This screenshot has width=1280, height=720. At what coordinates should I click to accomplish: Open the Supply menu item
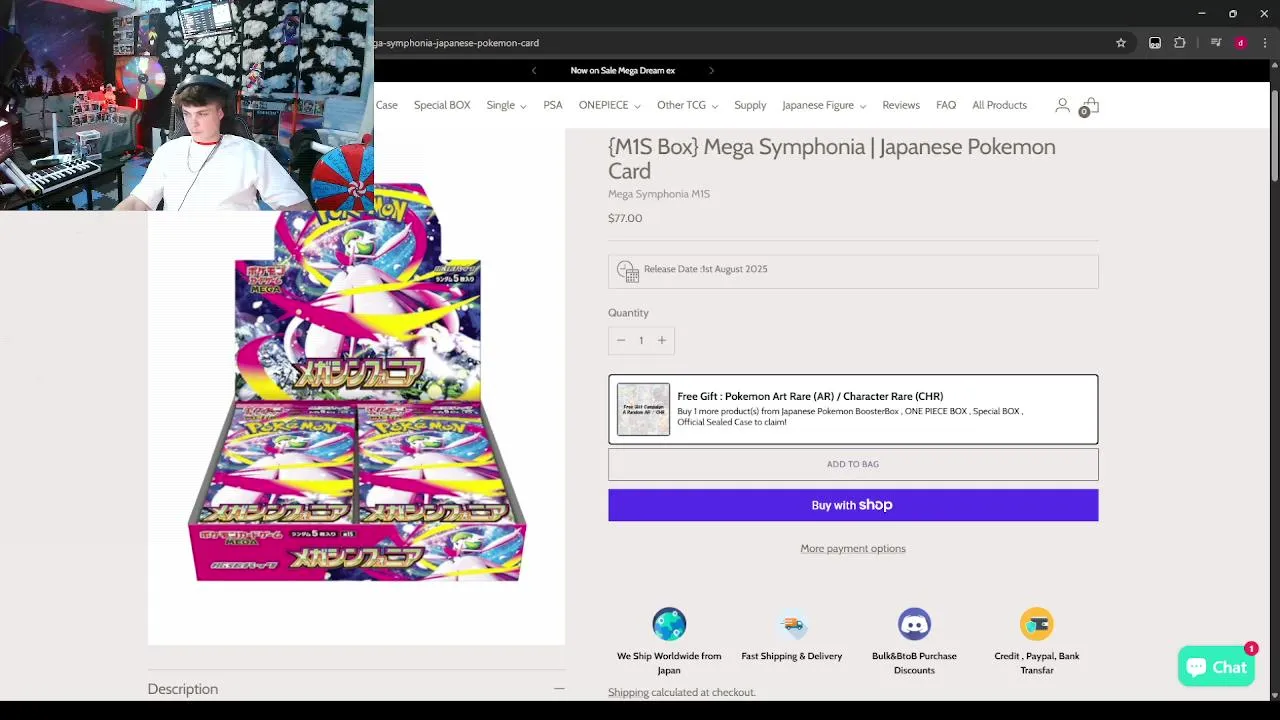pos(750,105)
